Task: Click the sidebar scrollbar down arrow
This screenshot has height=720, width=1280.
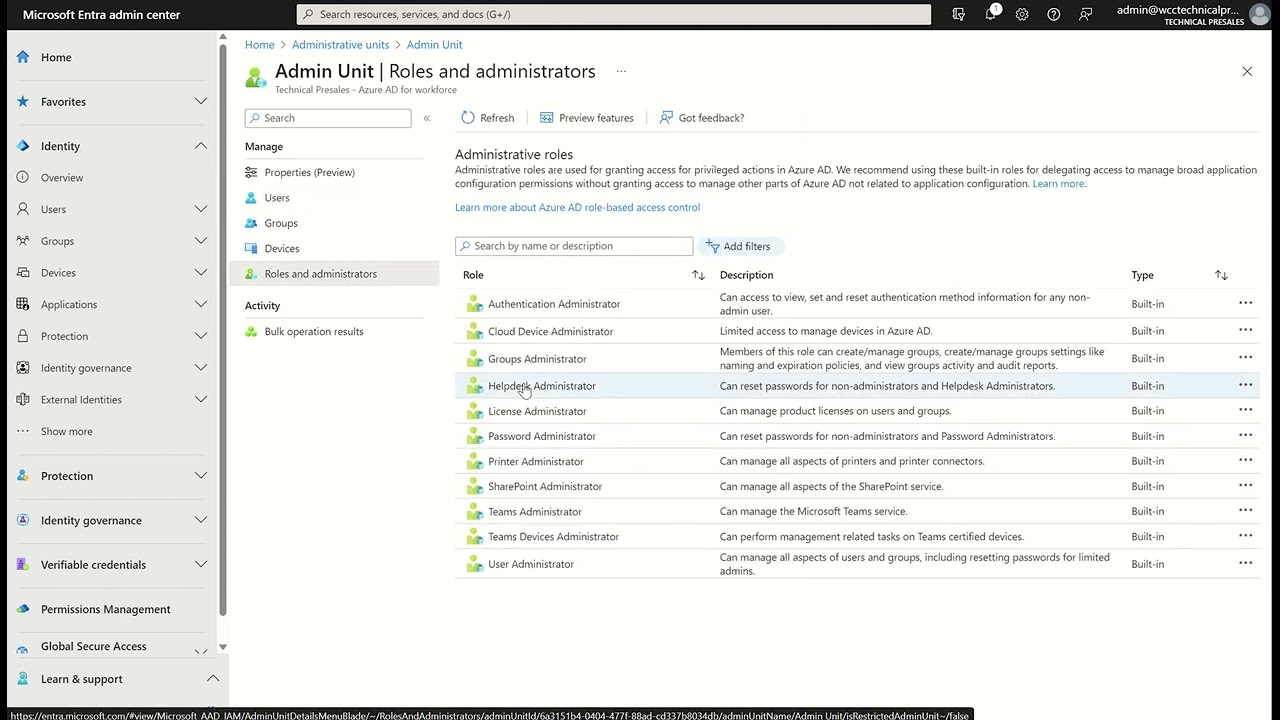Action: (x=222, y=648)
